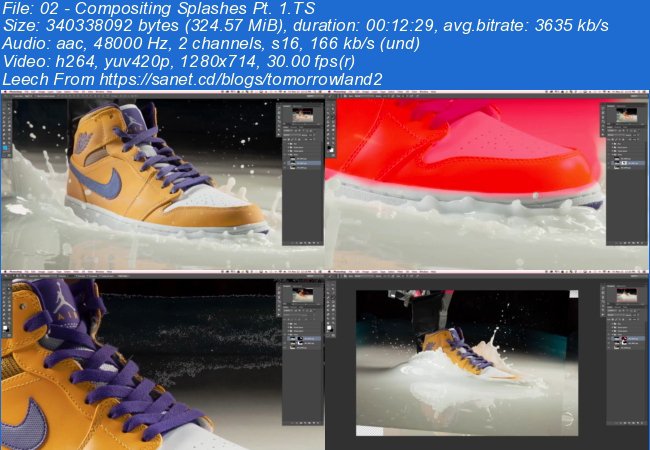Select the highlighted layer row in the yellow-sneaker splash frame
The height and width of the screenshot is (450, 650).
tap(304, 163)
